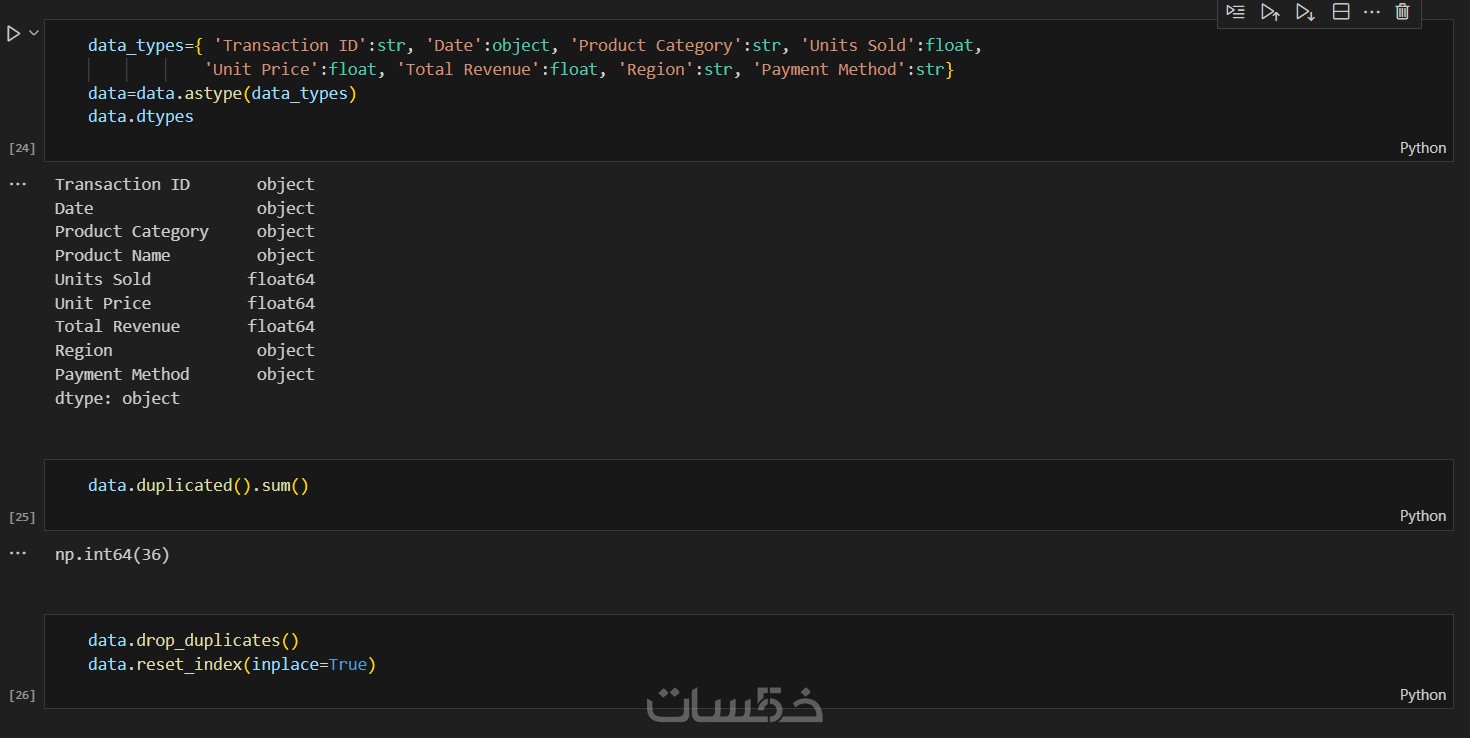Open the output actions ellipsis beside the dtypes output
Image resolution: width=1470 pixels, height=738 pixels.
18,185
